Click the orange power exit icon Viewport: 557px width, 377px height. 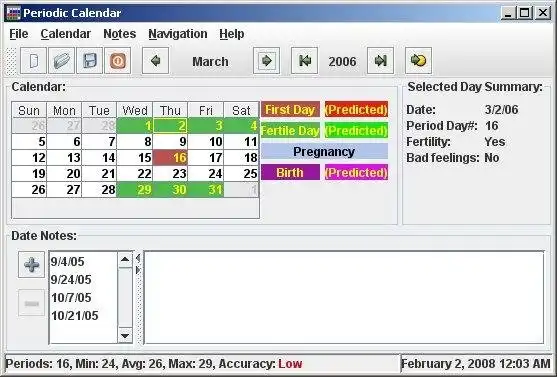(x=118, y=61)
